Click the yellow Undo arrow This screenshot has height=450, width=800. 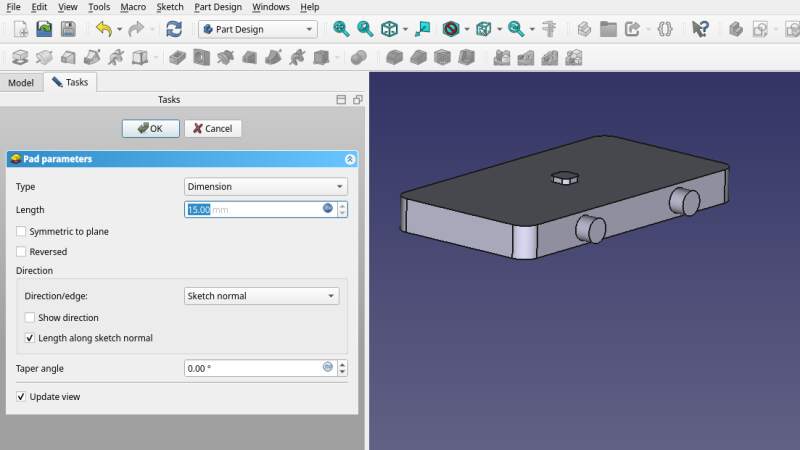tap(104, 29)
